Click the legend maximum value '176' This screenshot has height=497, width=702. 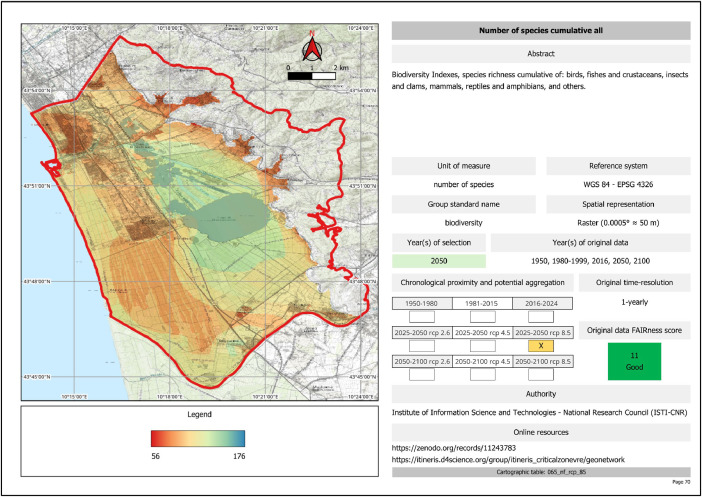(x=239, y=457)
